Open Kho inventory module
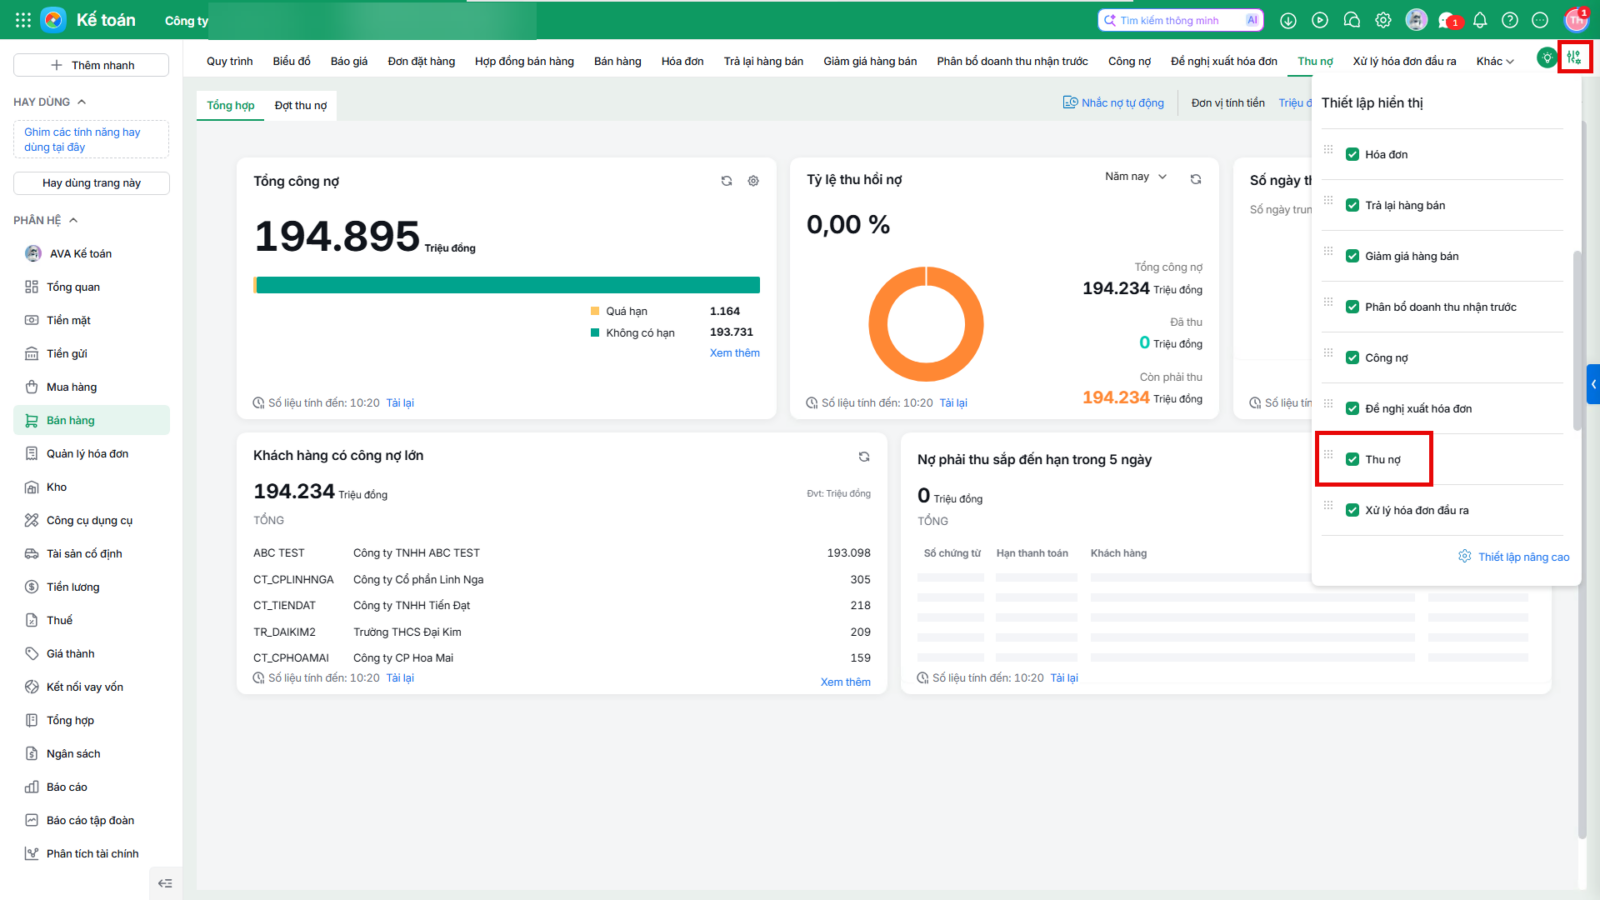 [91, 487]
